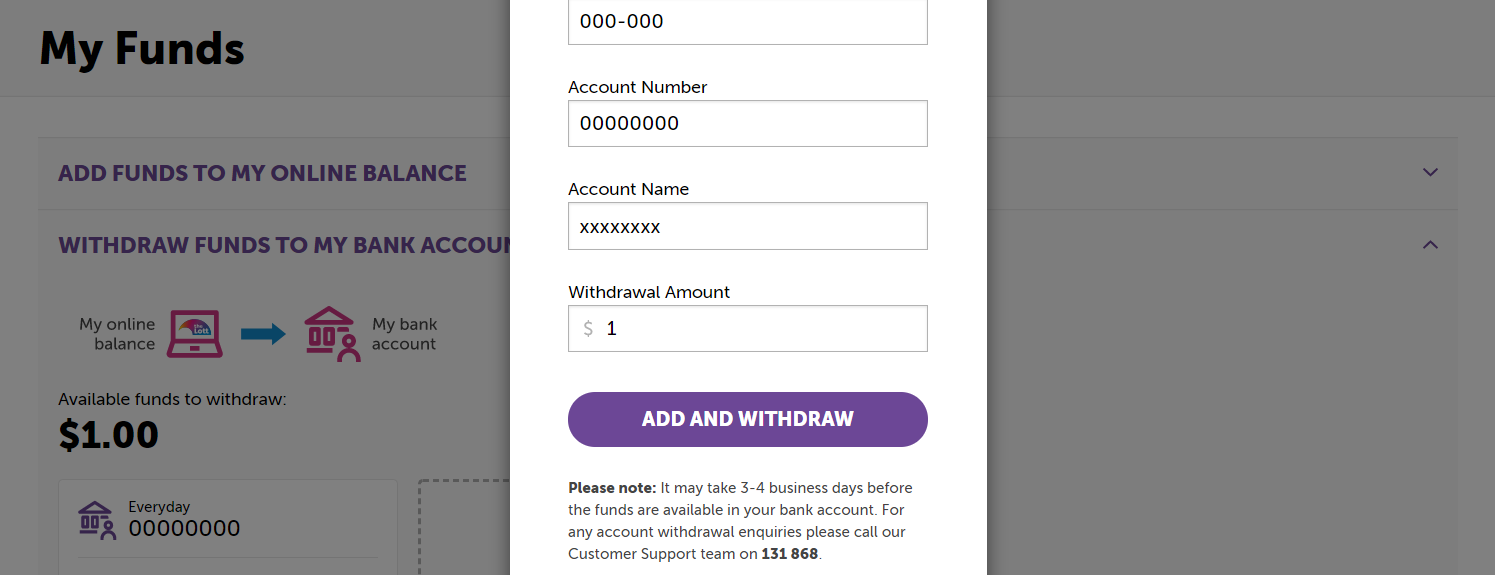Click the laptop online balance icon
Viewport: 1495px width, 575px height.
pos(195,334)
